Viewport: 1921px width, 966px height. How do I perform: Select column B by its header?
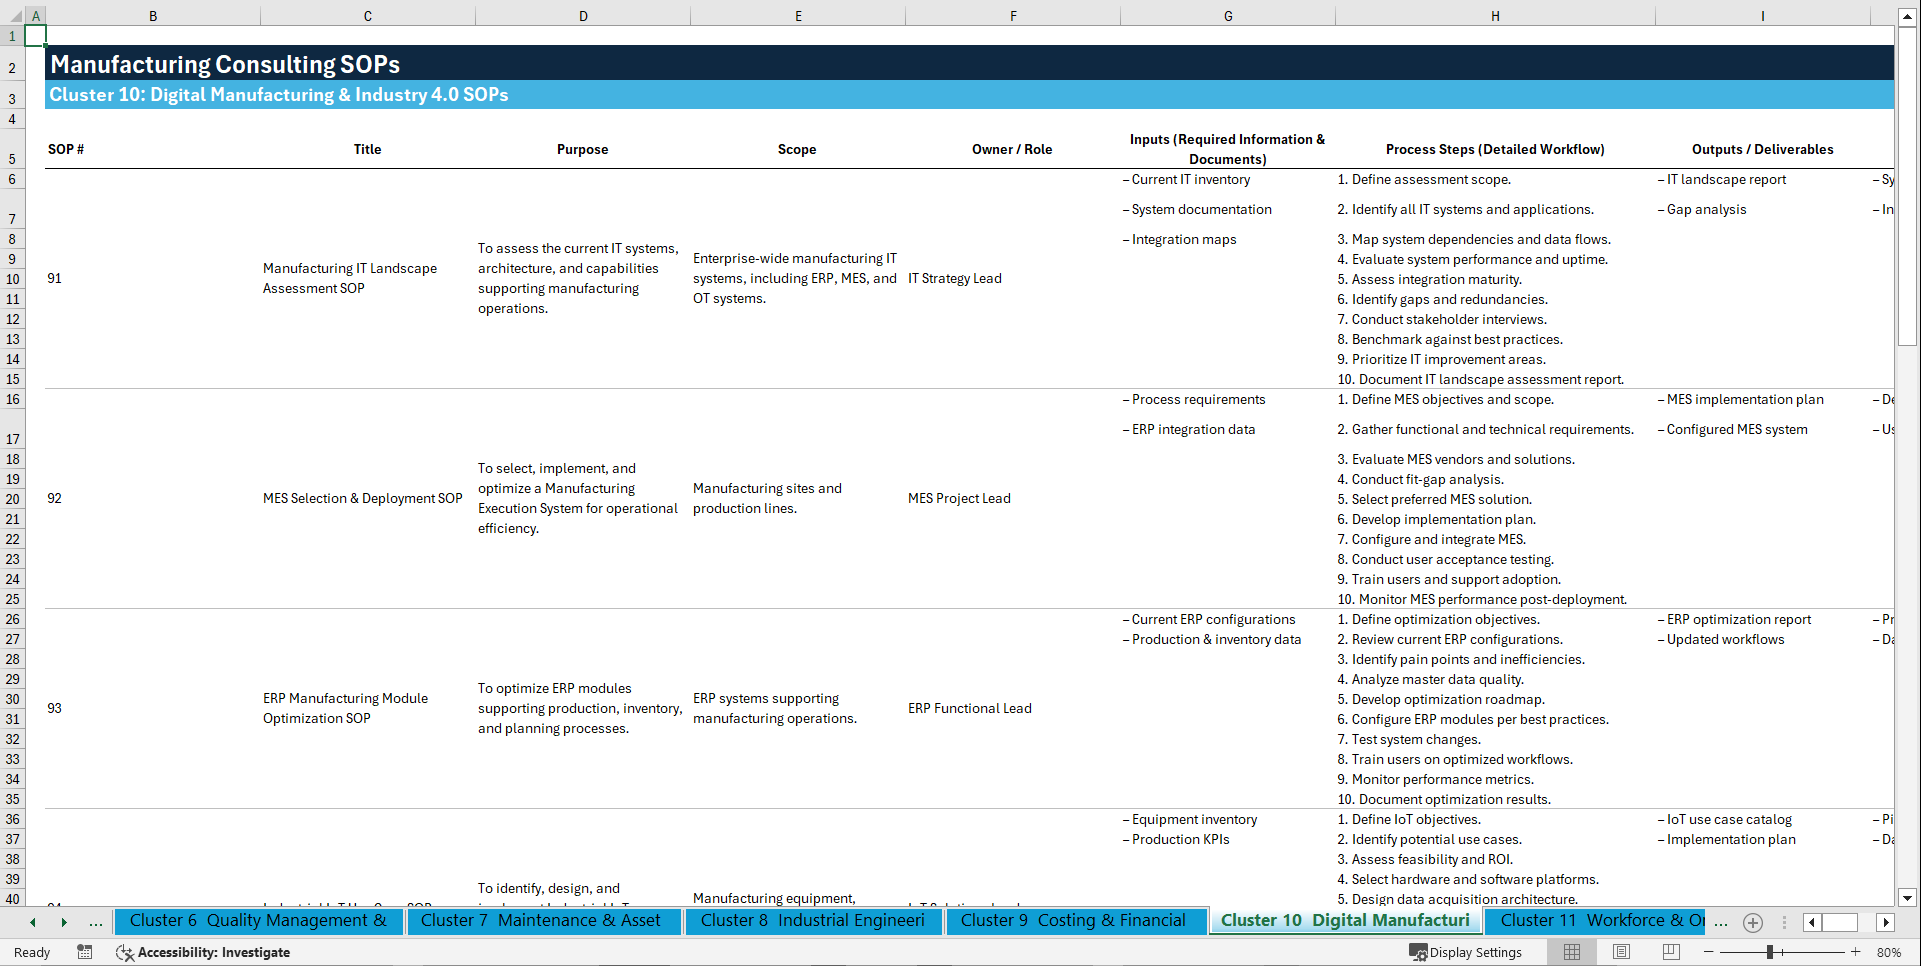coord(153,16)
